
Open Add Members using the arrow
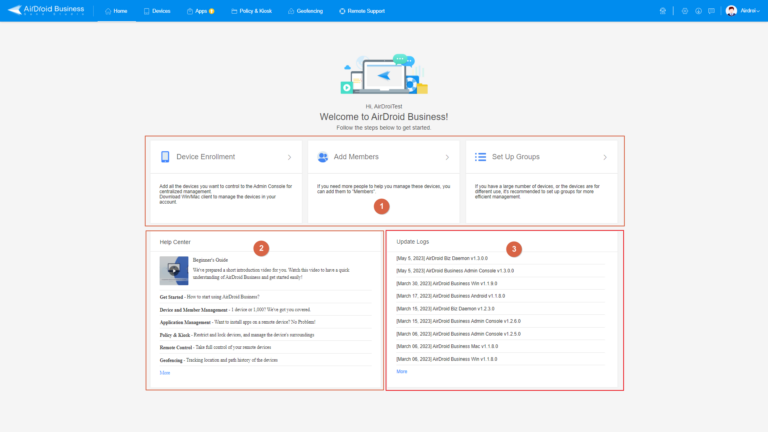click(447, 157)
